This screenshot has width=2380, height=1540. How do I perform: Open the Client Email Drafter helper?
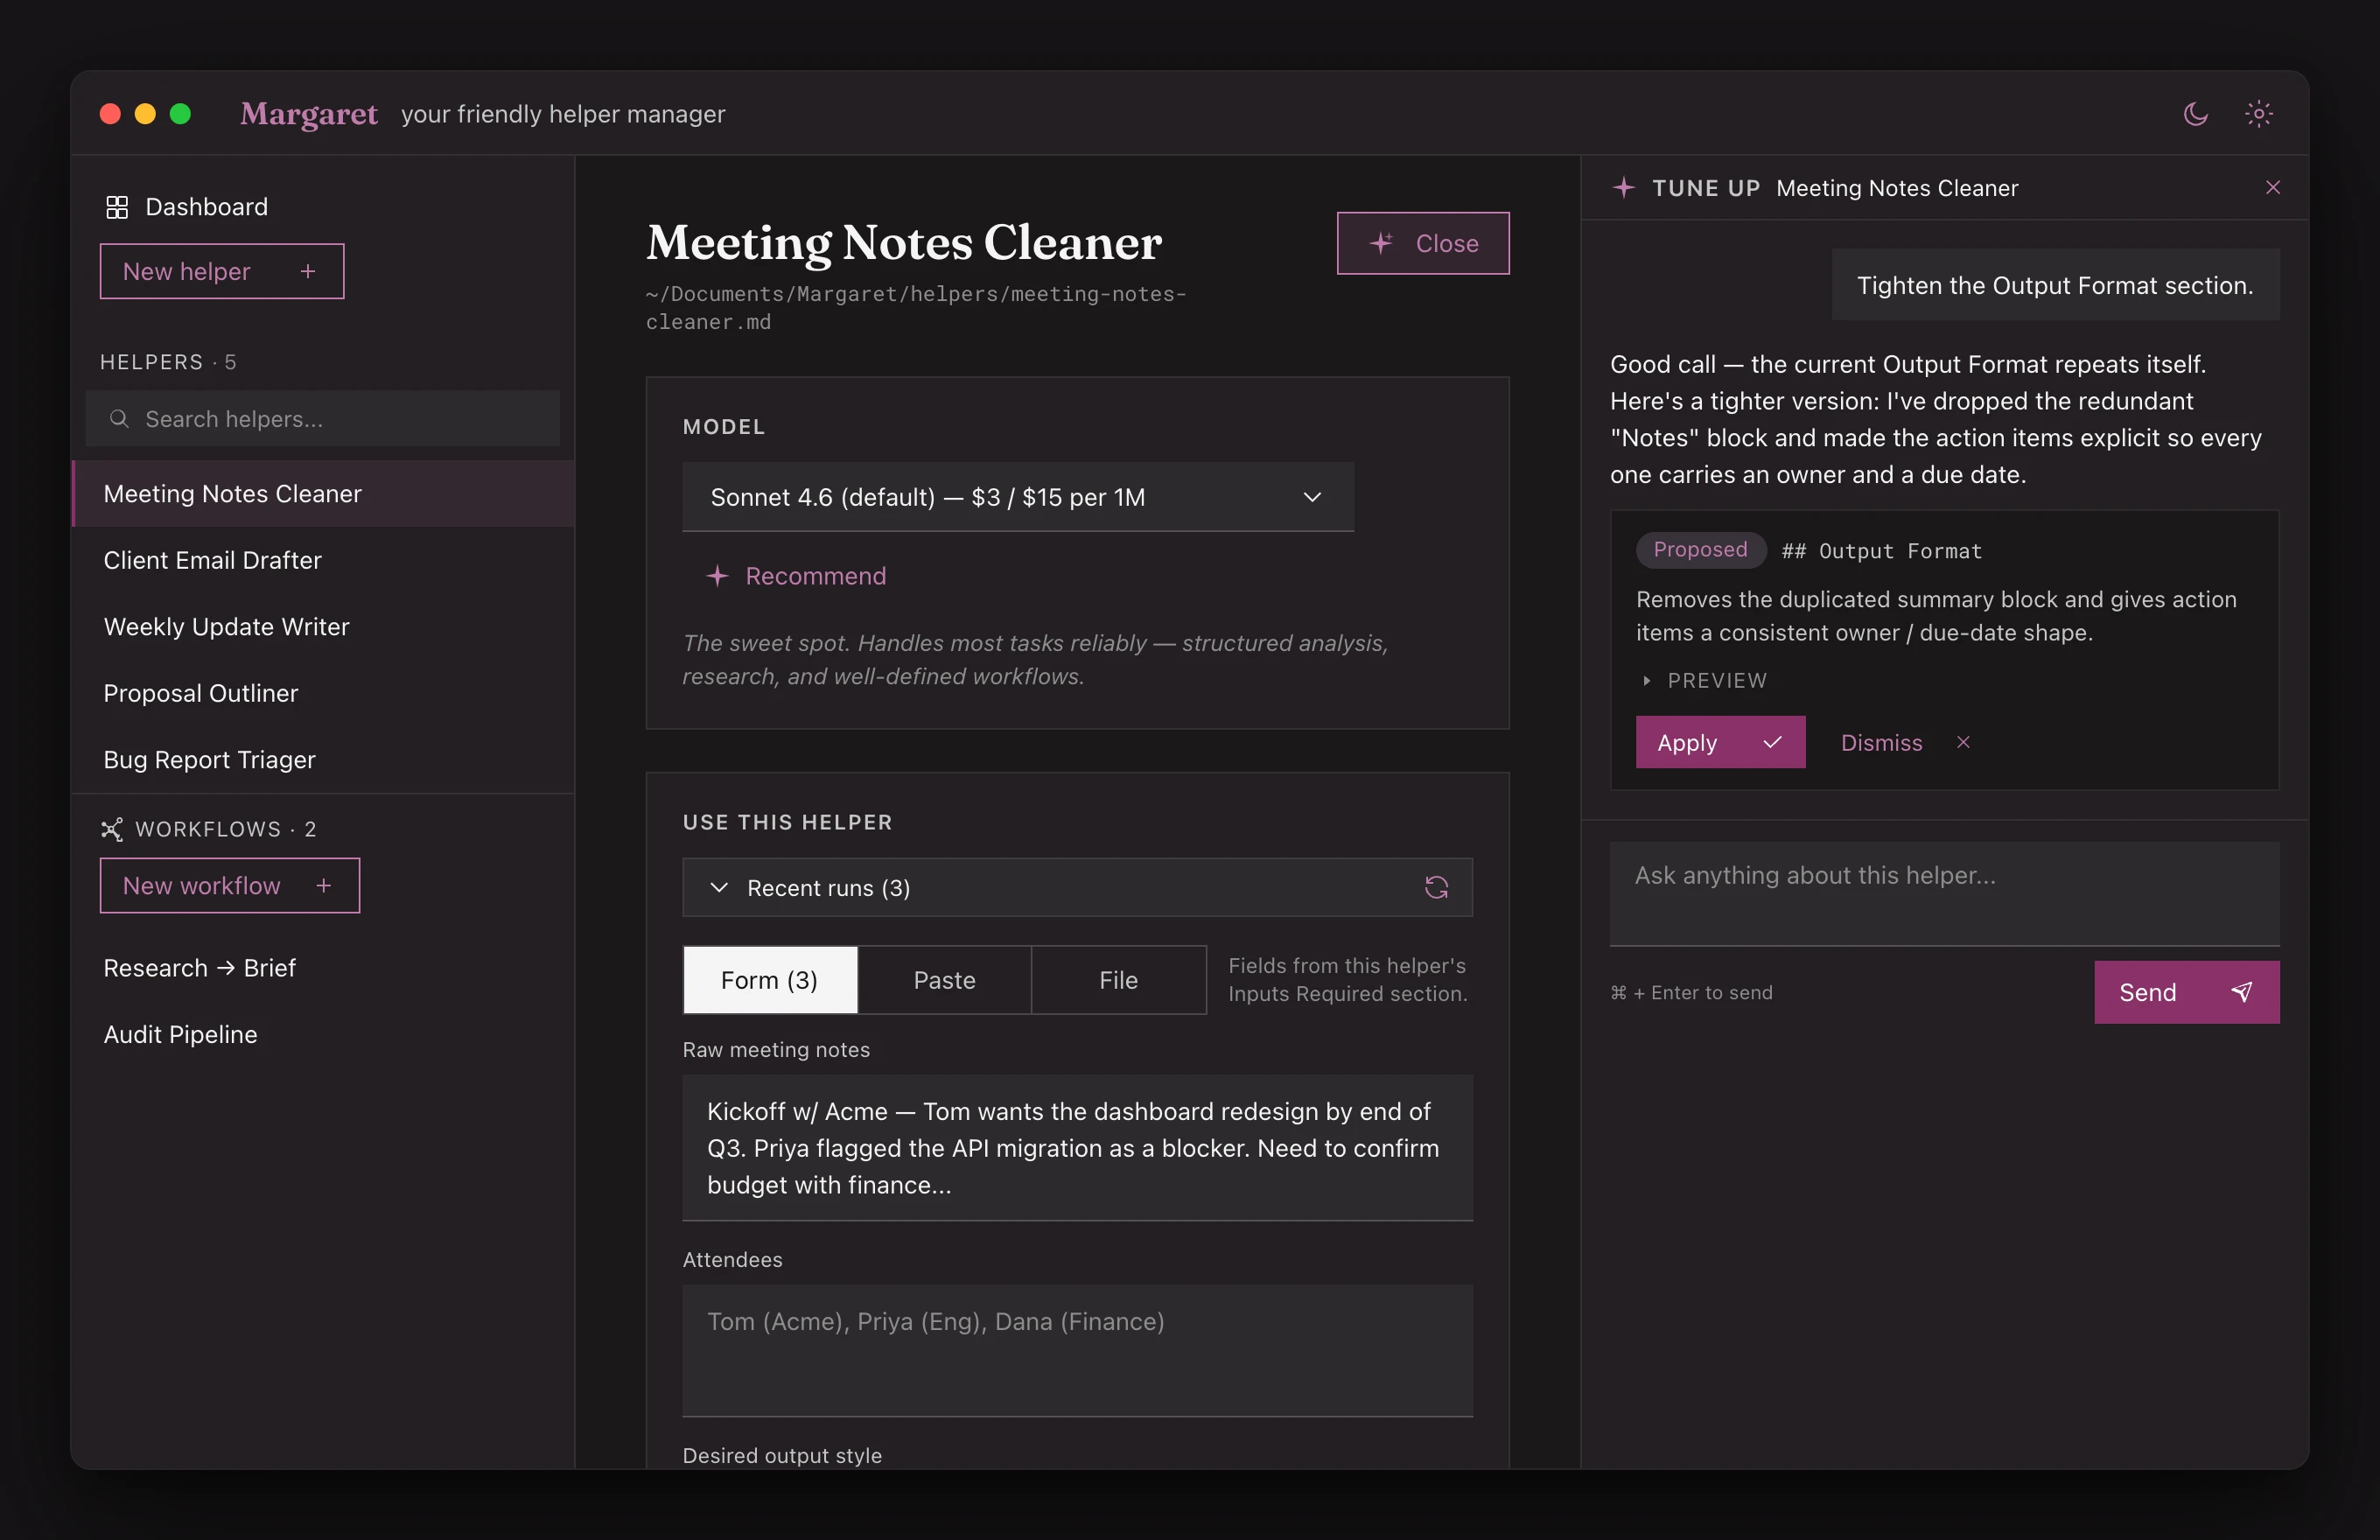[x=323, y=560]
